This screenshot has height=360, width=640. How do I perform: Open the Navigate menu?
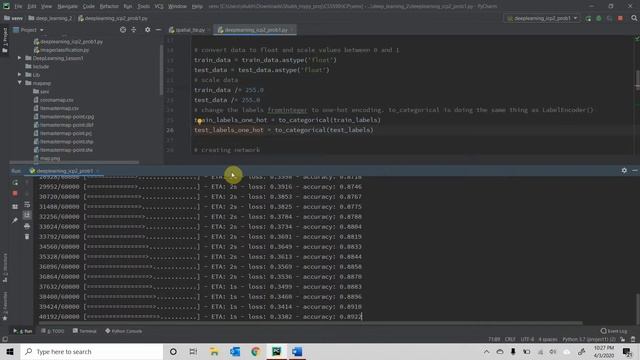pyautogui.click(x=67, y=7)
